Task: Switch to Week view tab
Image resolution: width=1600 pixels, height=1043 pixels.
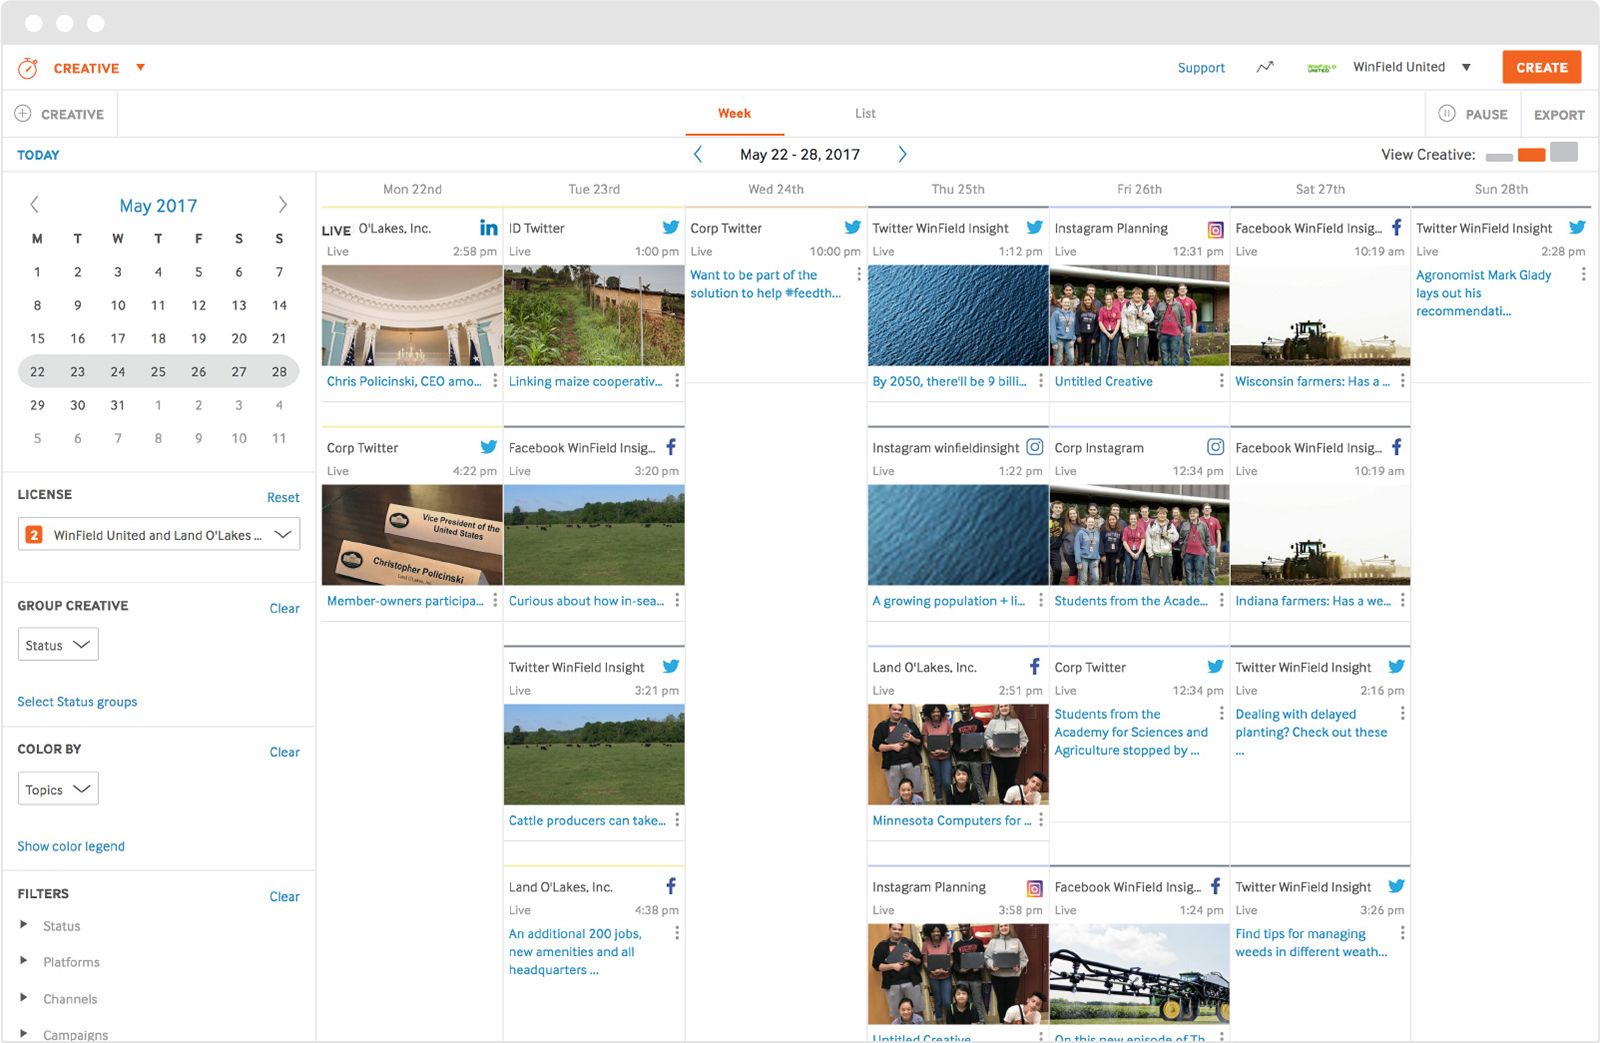Action: coord(734,113)
